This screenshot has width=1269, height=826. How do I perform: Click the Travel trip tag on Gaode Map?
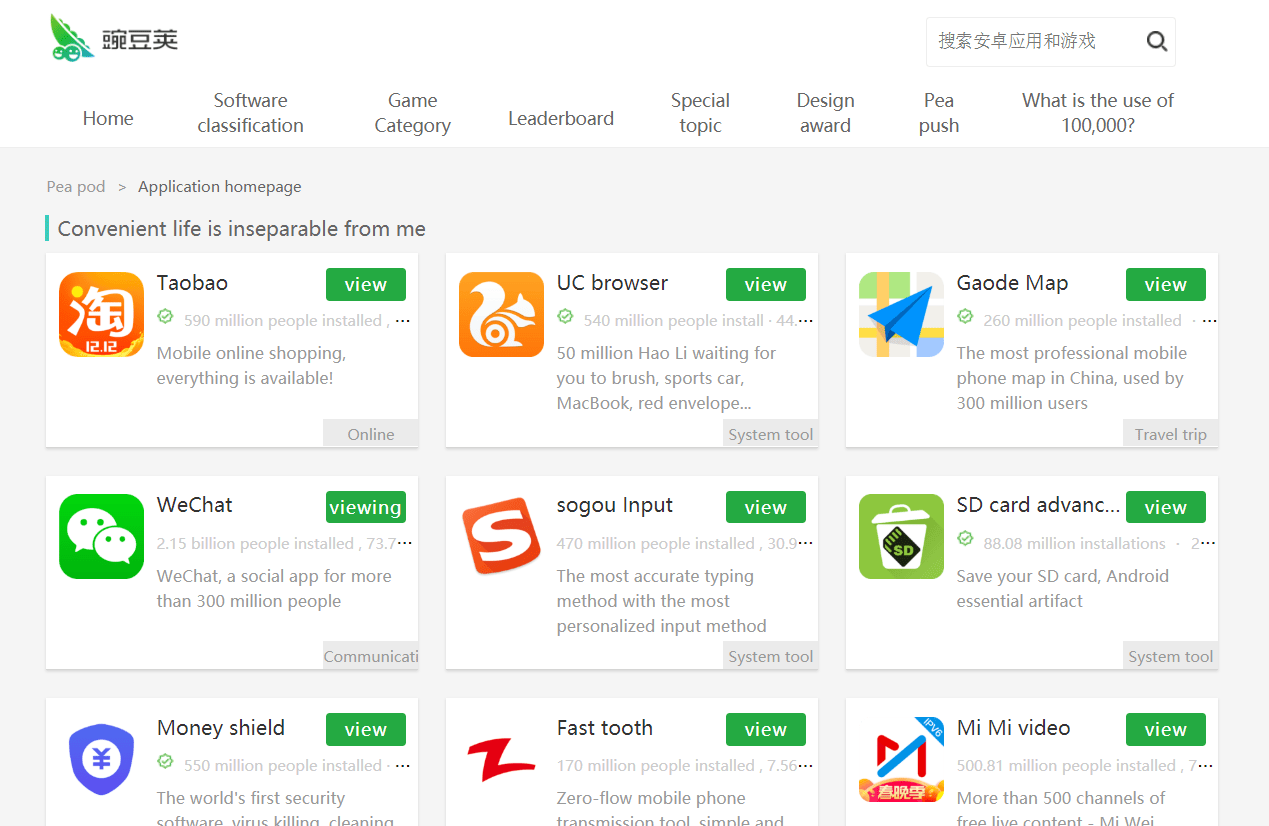coord(1171,434)
